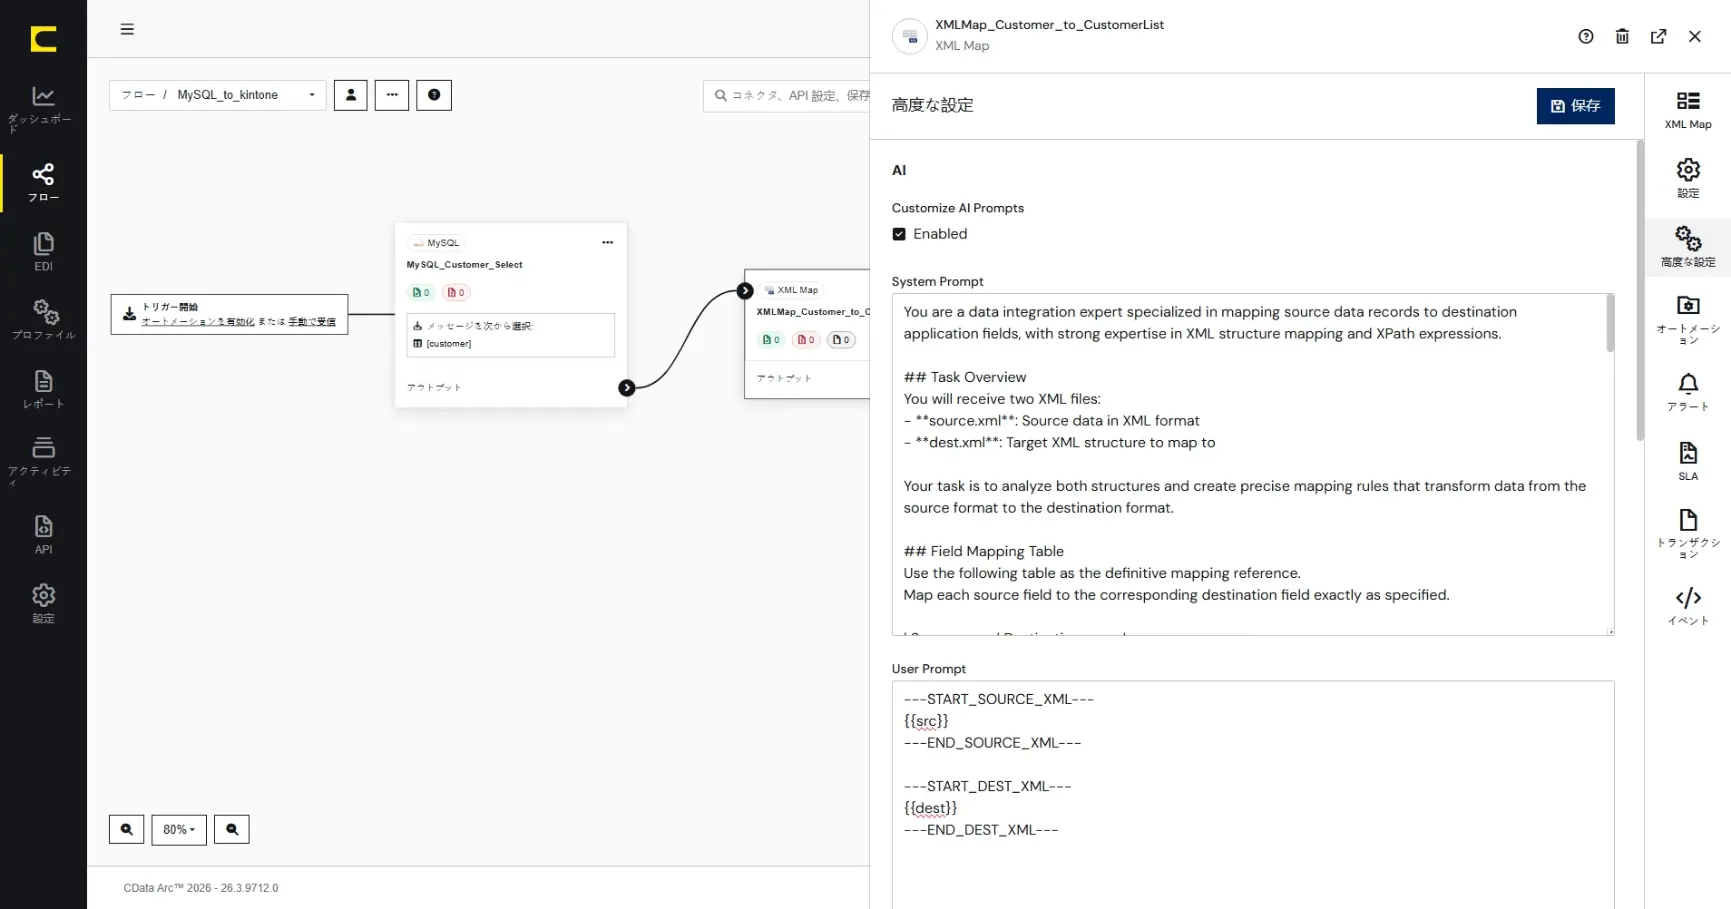Screen dimensions: 1731x909
Task: Open the MySQL connector's three-dot menu
Action: coord(607,242)
